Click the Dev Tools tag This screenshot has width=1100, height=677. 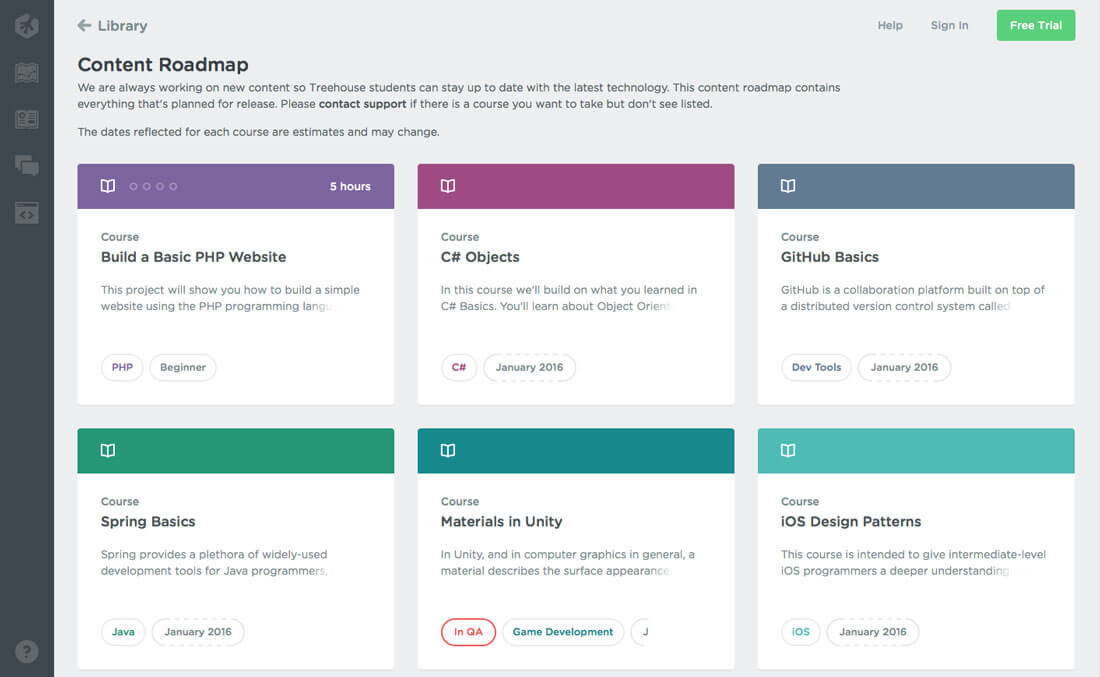click(x=816, y=367)
